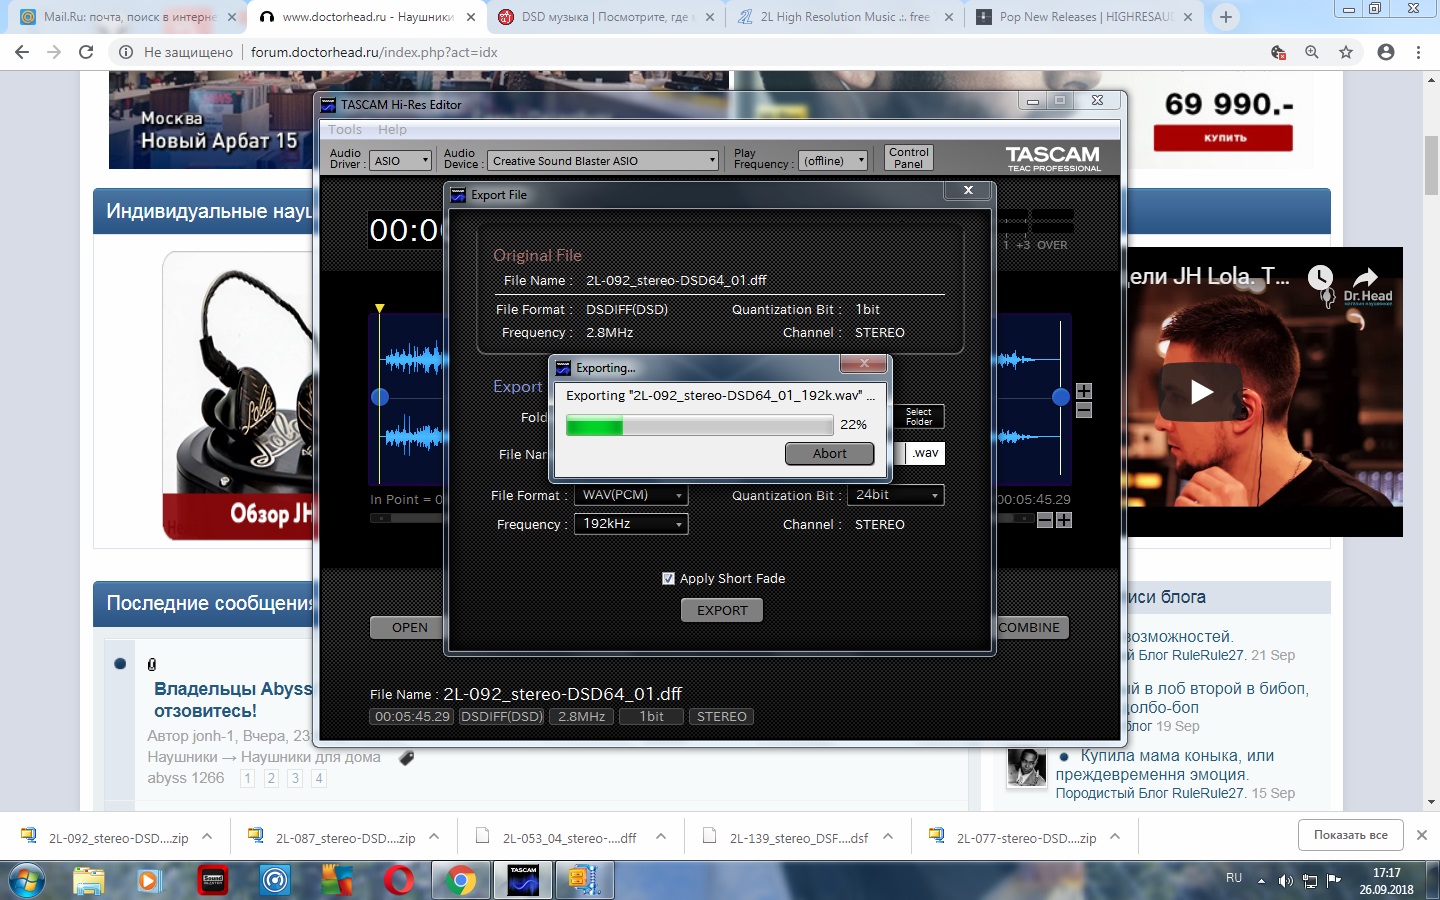Switch to the Mail.Ru browser tab

coord(129,17)
